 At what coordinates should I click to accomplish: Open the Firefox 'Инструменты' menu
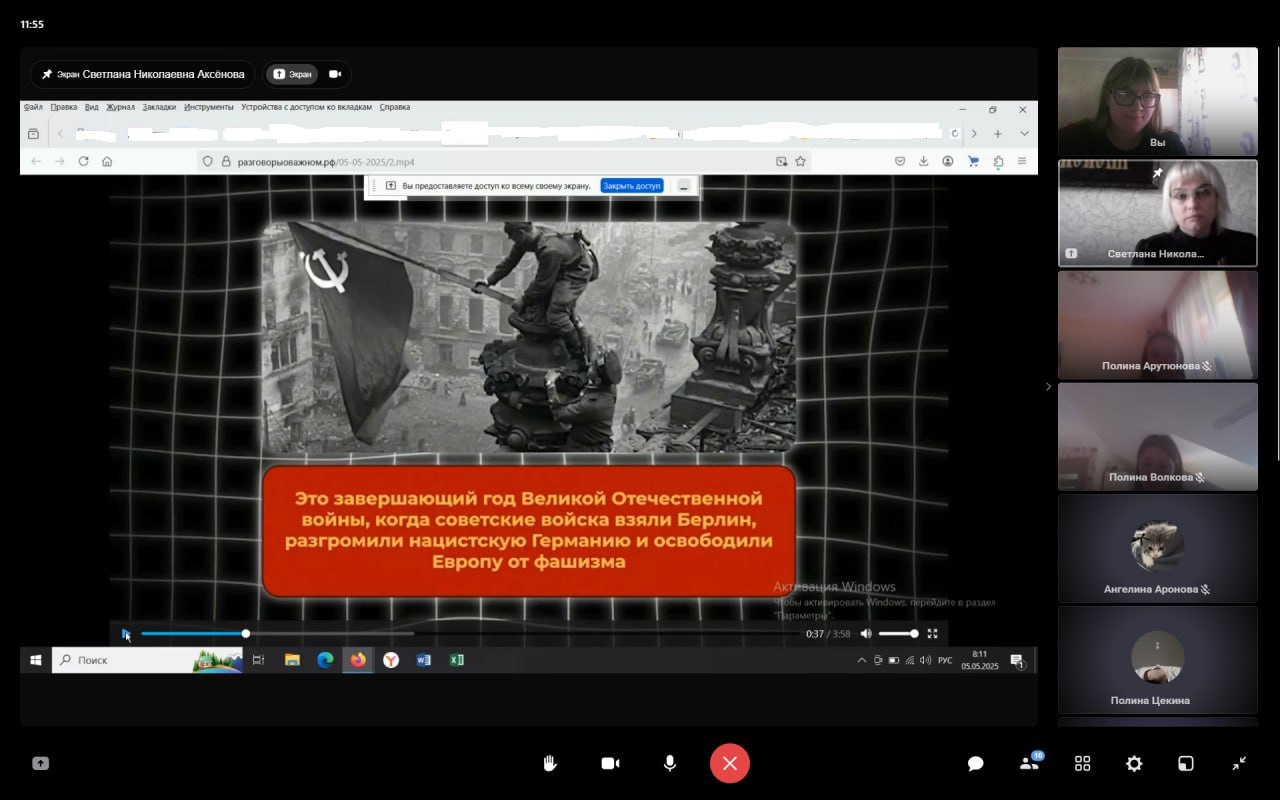[x=208, y=107]
